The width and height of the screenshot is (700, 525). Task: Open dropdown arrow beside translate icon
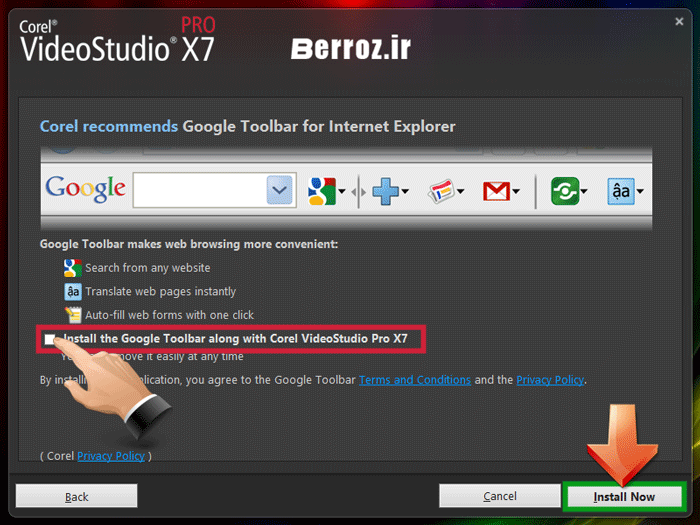coord(640,192)
